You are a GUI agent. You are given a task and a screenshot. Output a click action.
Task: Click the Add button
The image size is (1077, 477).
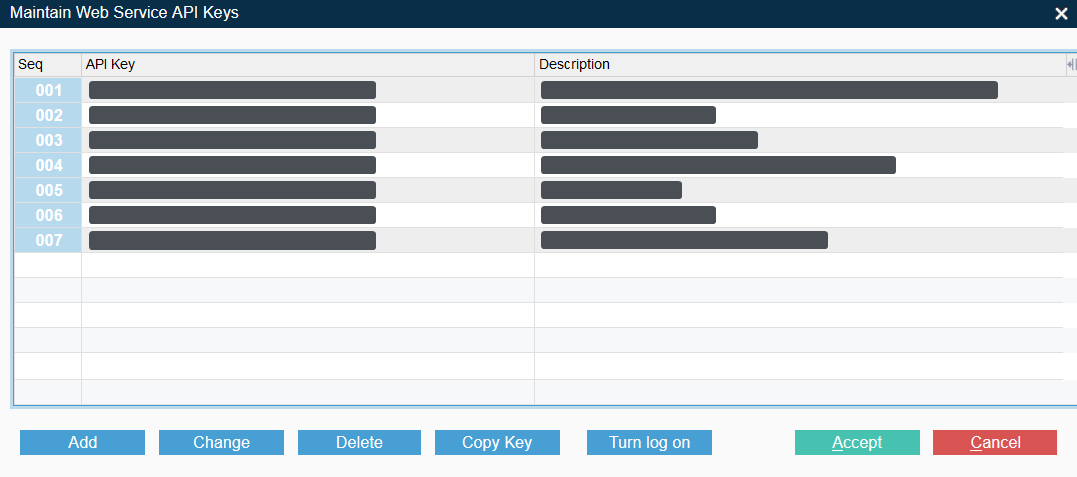82,442
